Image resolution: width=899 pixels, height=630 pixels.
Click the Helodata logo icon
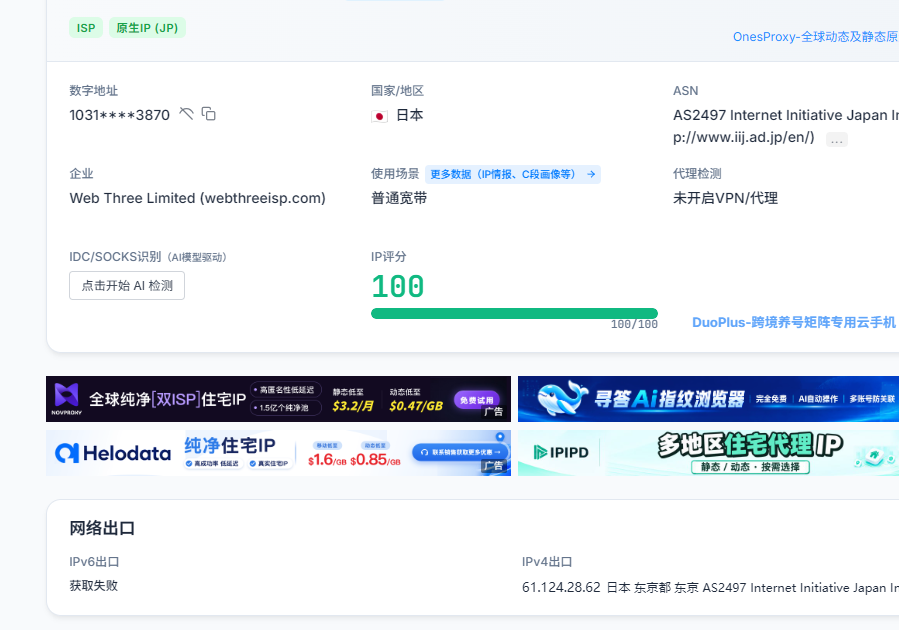67,453
